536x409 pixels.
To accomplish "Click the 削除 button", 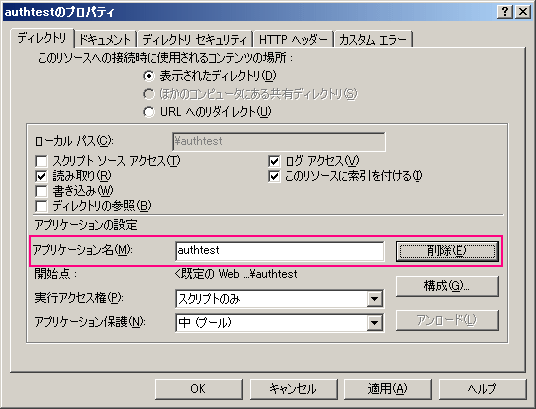I will coord(447,251).
